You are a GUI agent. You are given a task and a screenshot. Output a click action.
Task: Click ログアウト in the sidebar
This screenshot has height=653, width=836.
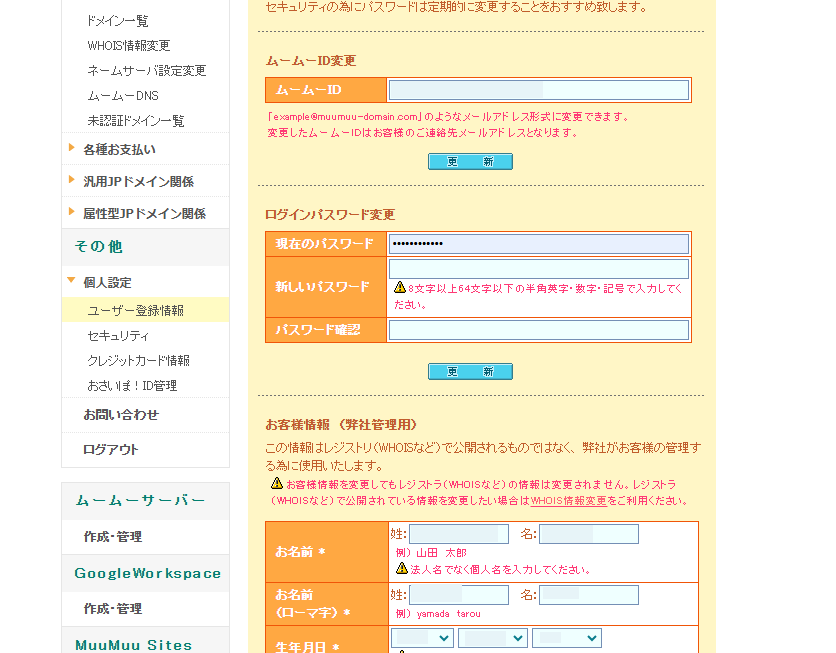pos(111,449)
